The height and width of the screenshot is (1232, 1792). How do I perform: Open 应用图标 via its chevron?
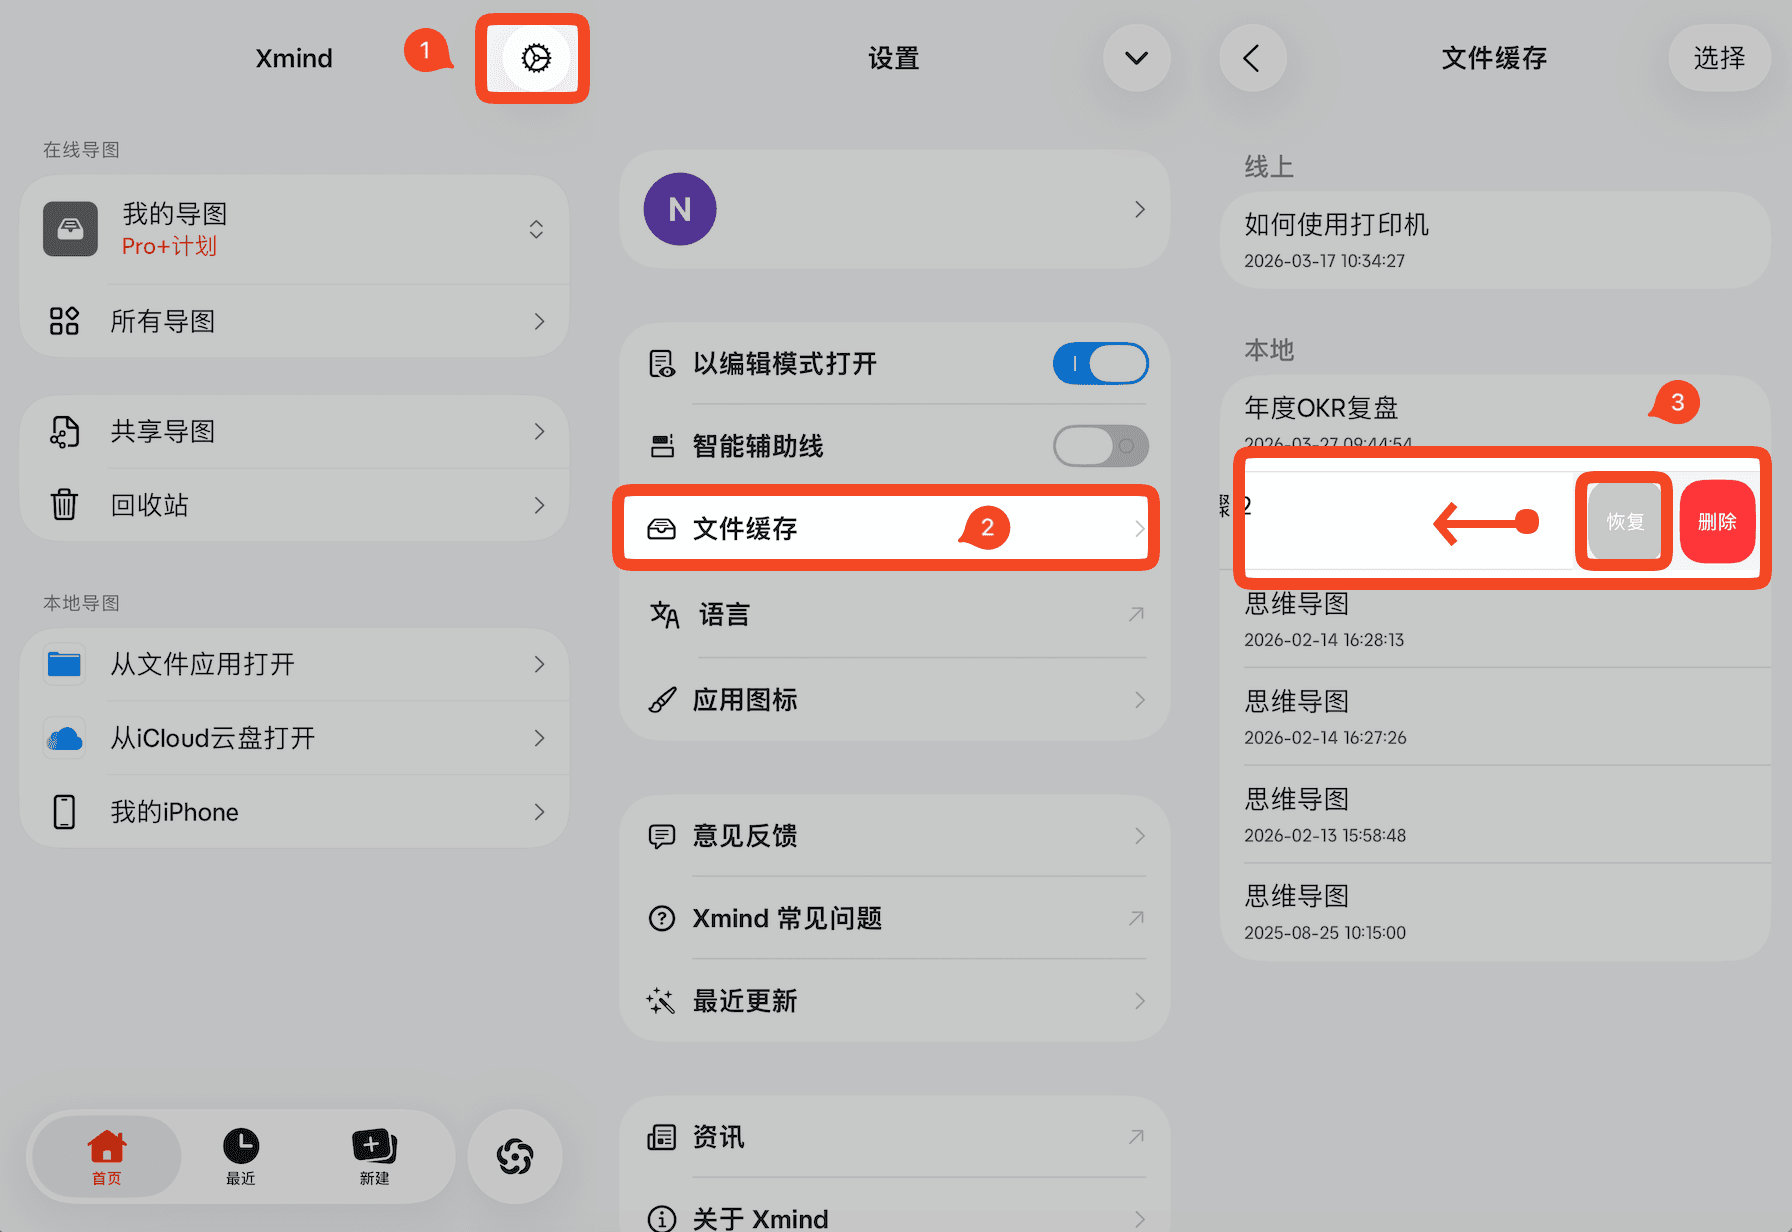(x=1140, y=700)
